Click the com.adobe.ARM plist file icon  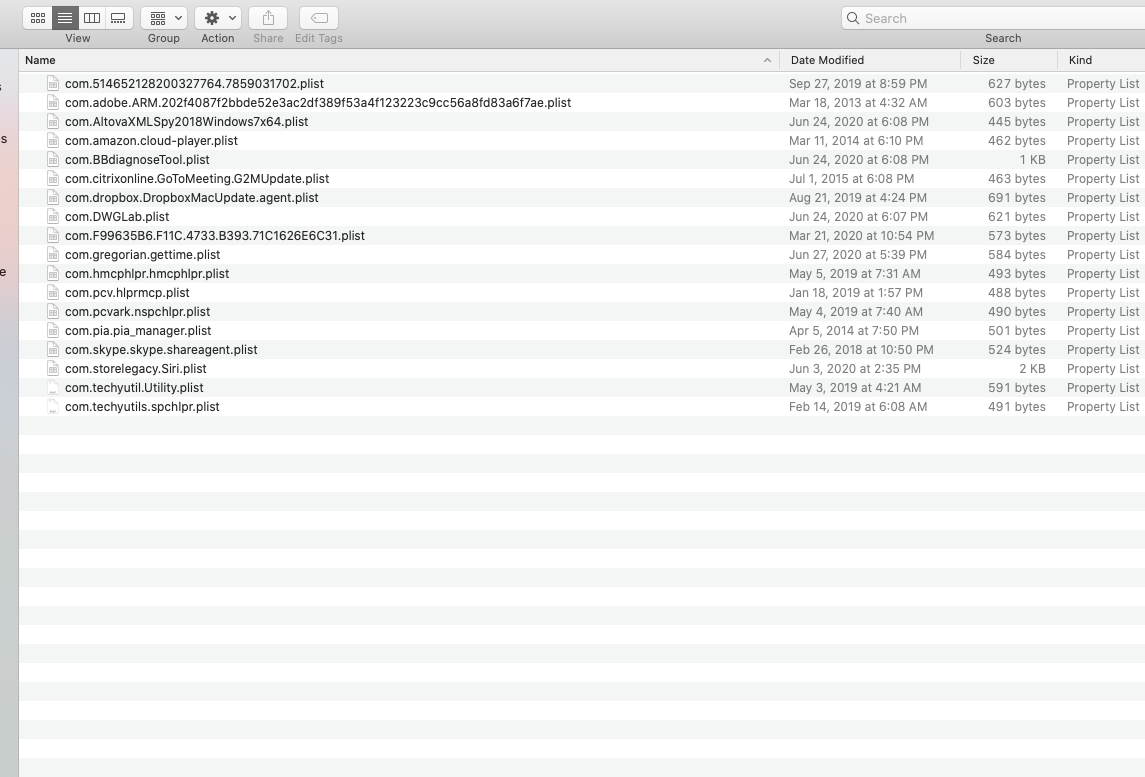tap(53, 102)
